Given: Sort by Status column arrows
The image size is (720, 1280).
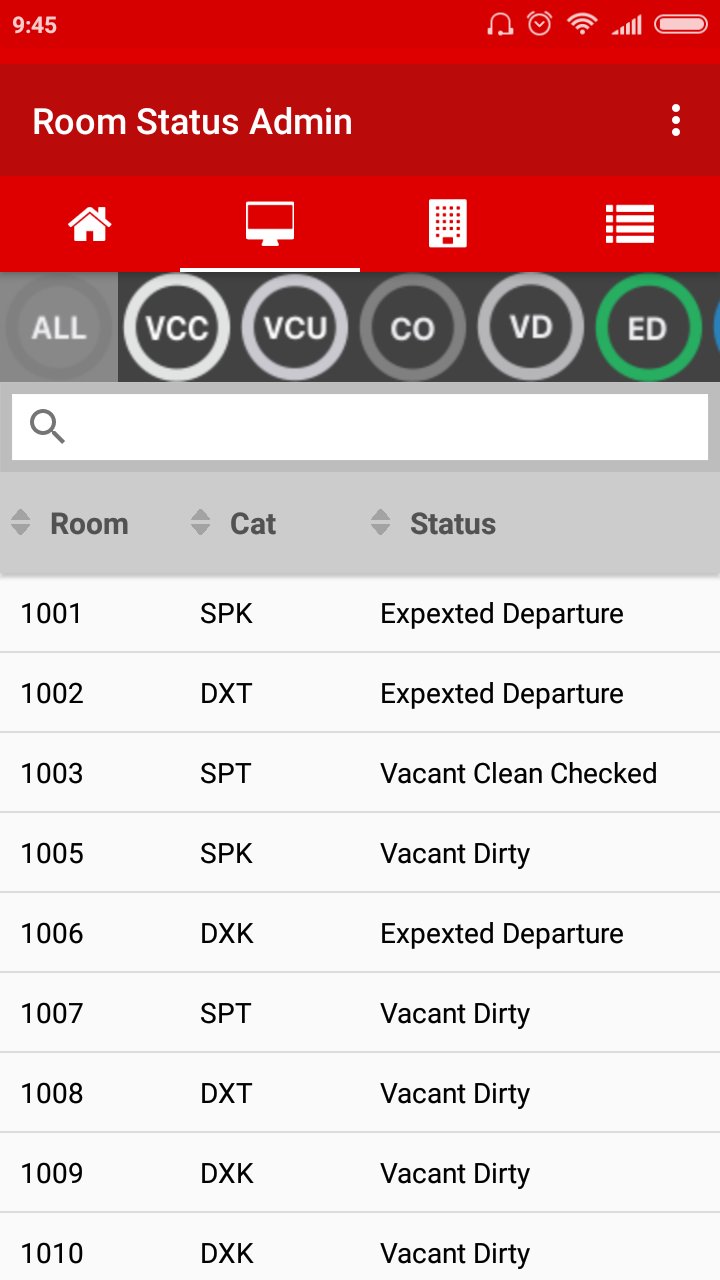Looking at the screenshot, I should pyautogui.click(x=380, y=522).
